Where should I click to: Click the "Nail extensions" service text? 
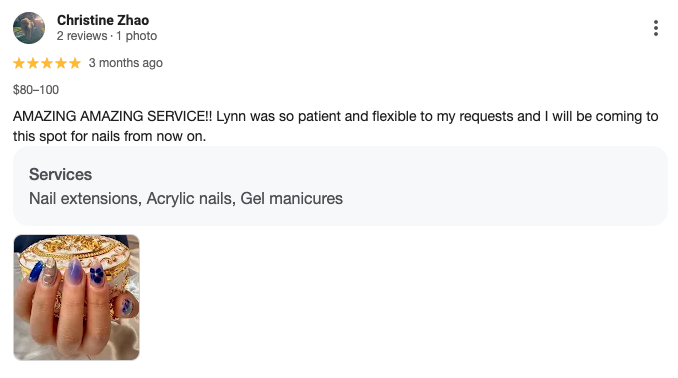coord(83,199)
